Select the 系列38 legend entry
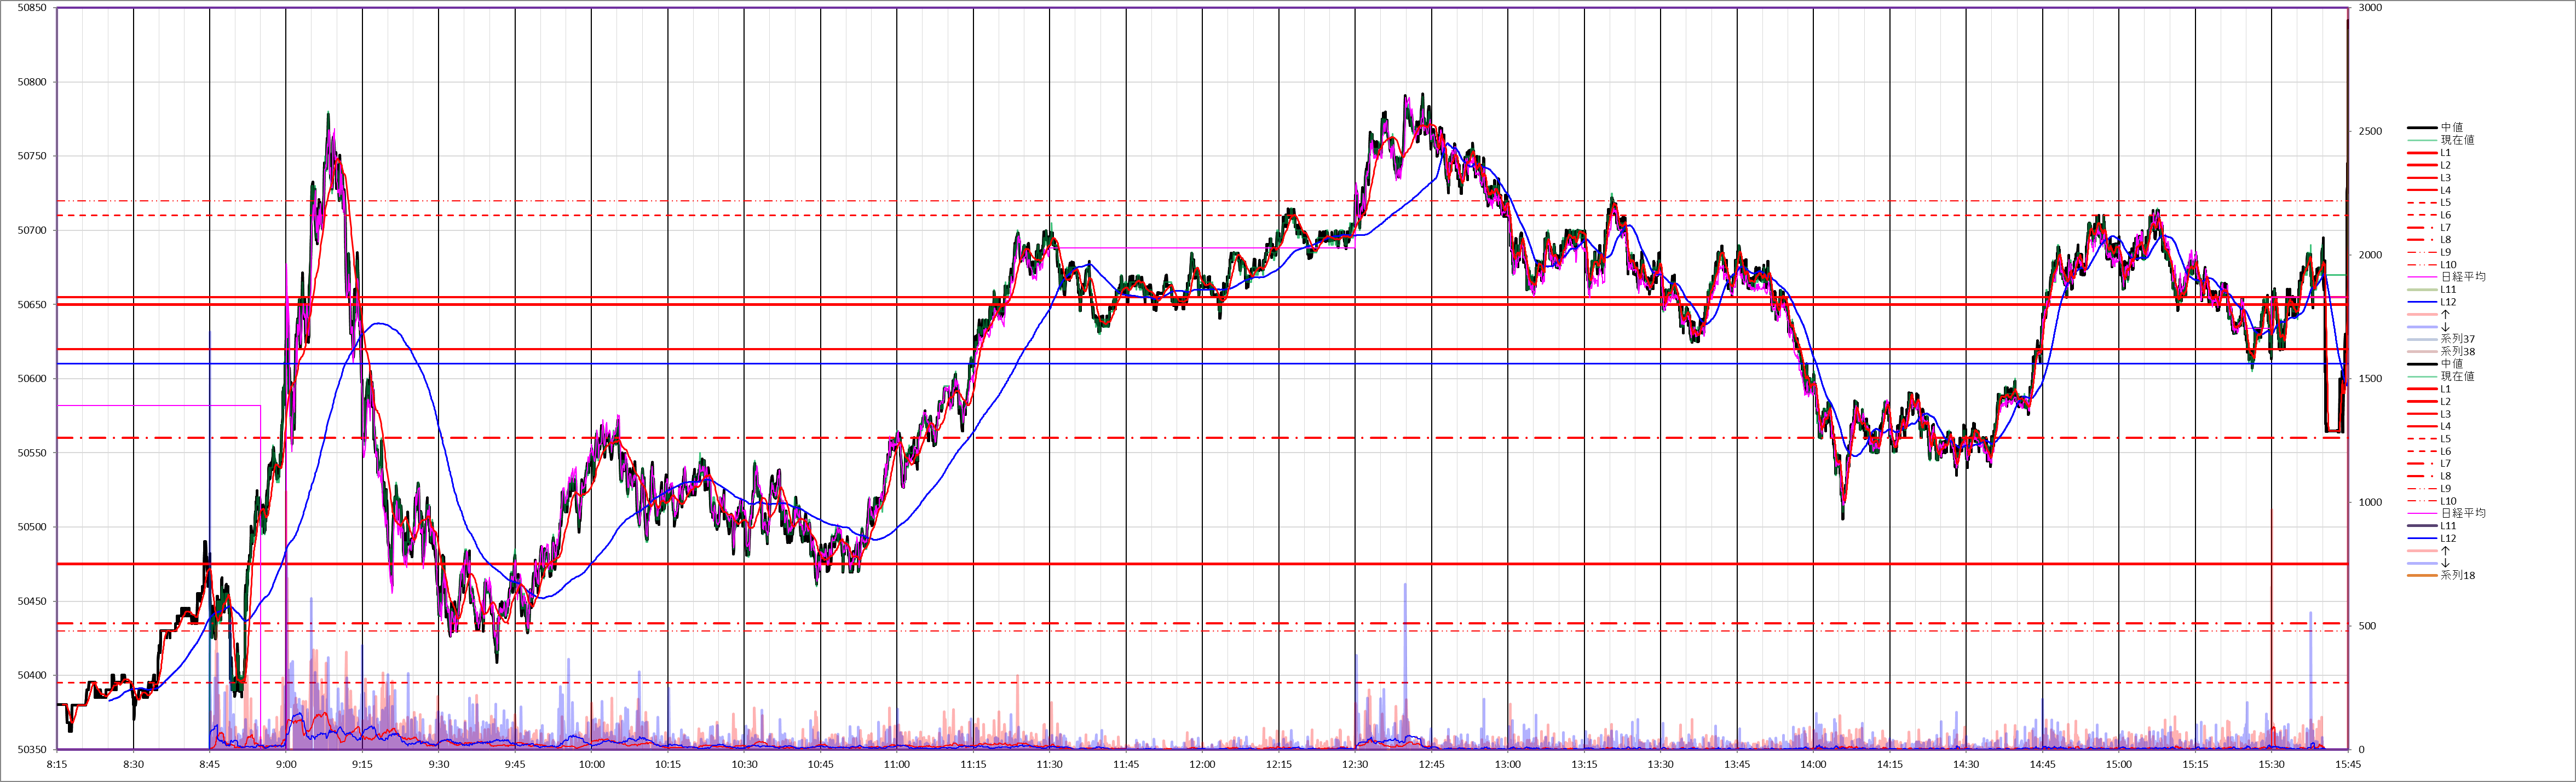Screen dimensions: 2576x782 (x=2457, y=352)
